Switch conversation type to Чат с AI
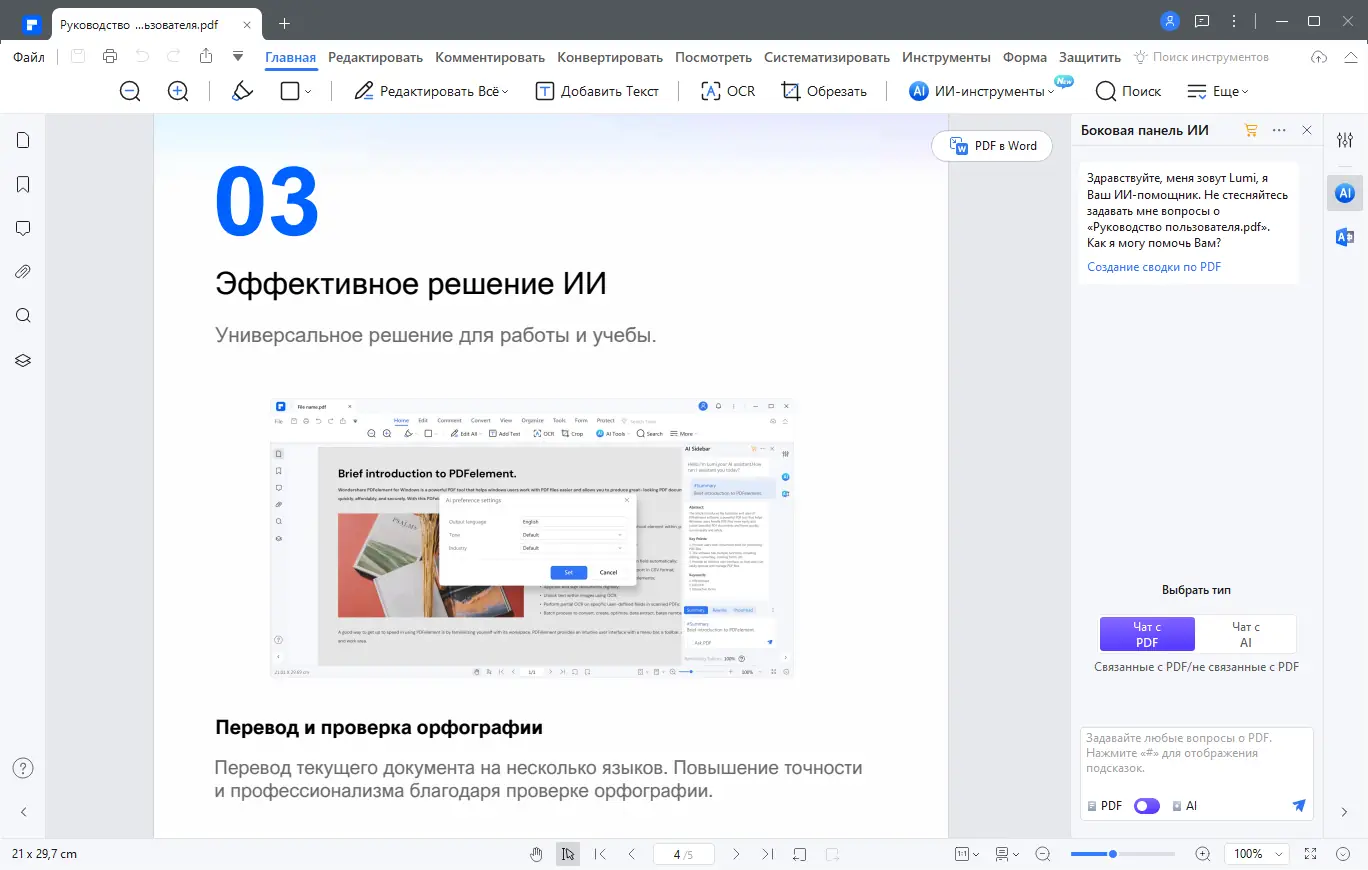 [x=1246, y=634]
